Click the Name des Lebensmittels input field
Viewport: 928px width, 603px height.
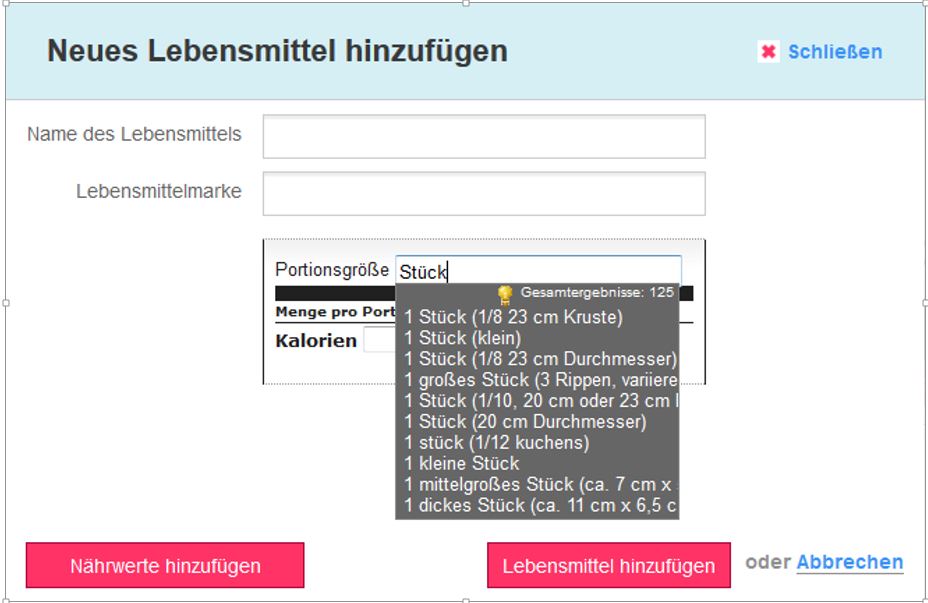click(484, 137)
